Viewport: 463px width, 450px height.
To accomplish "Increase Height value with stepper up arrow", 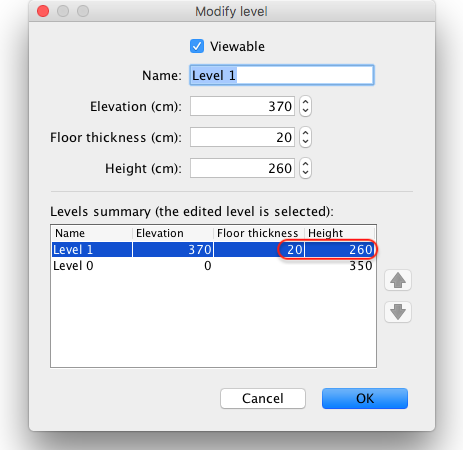I will [x=305, y=163].
